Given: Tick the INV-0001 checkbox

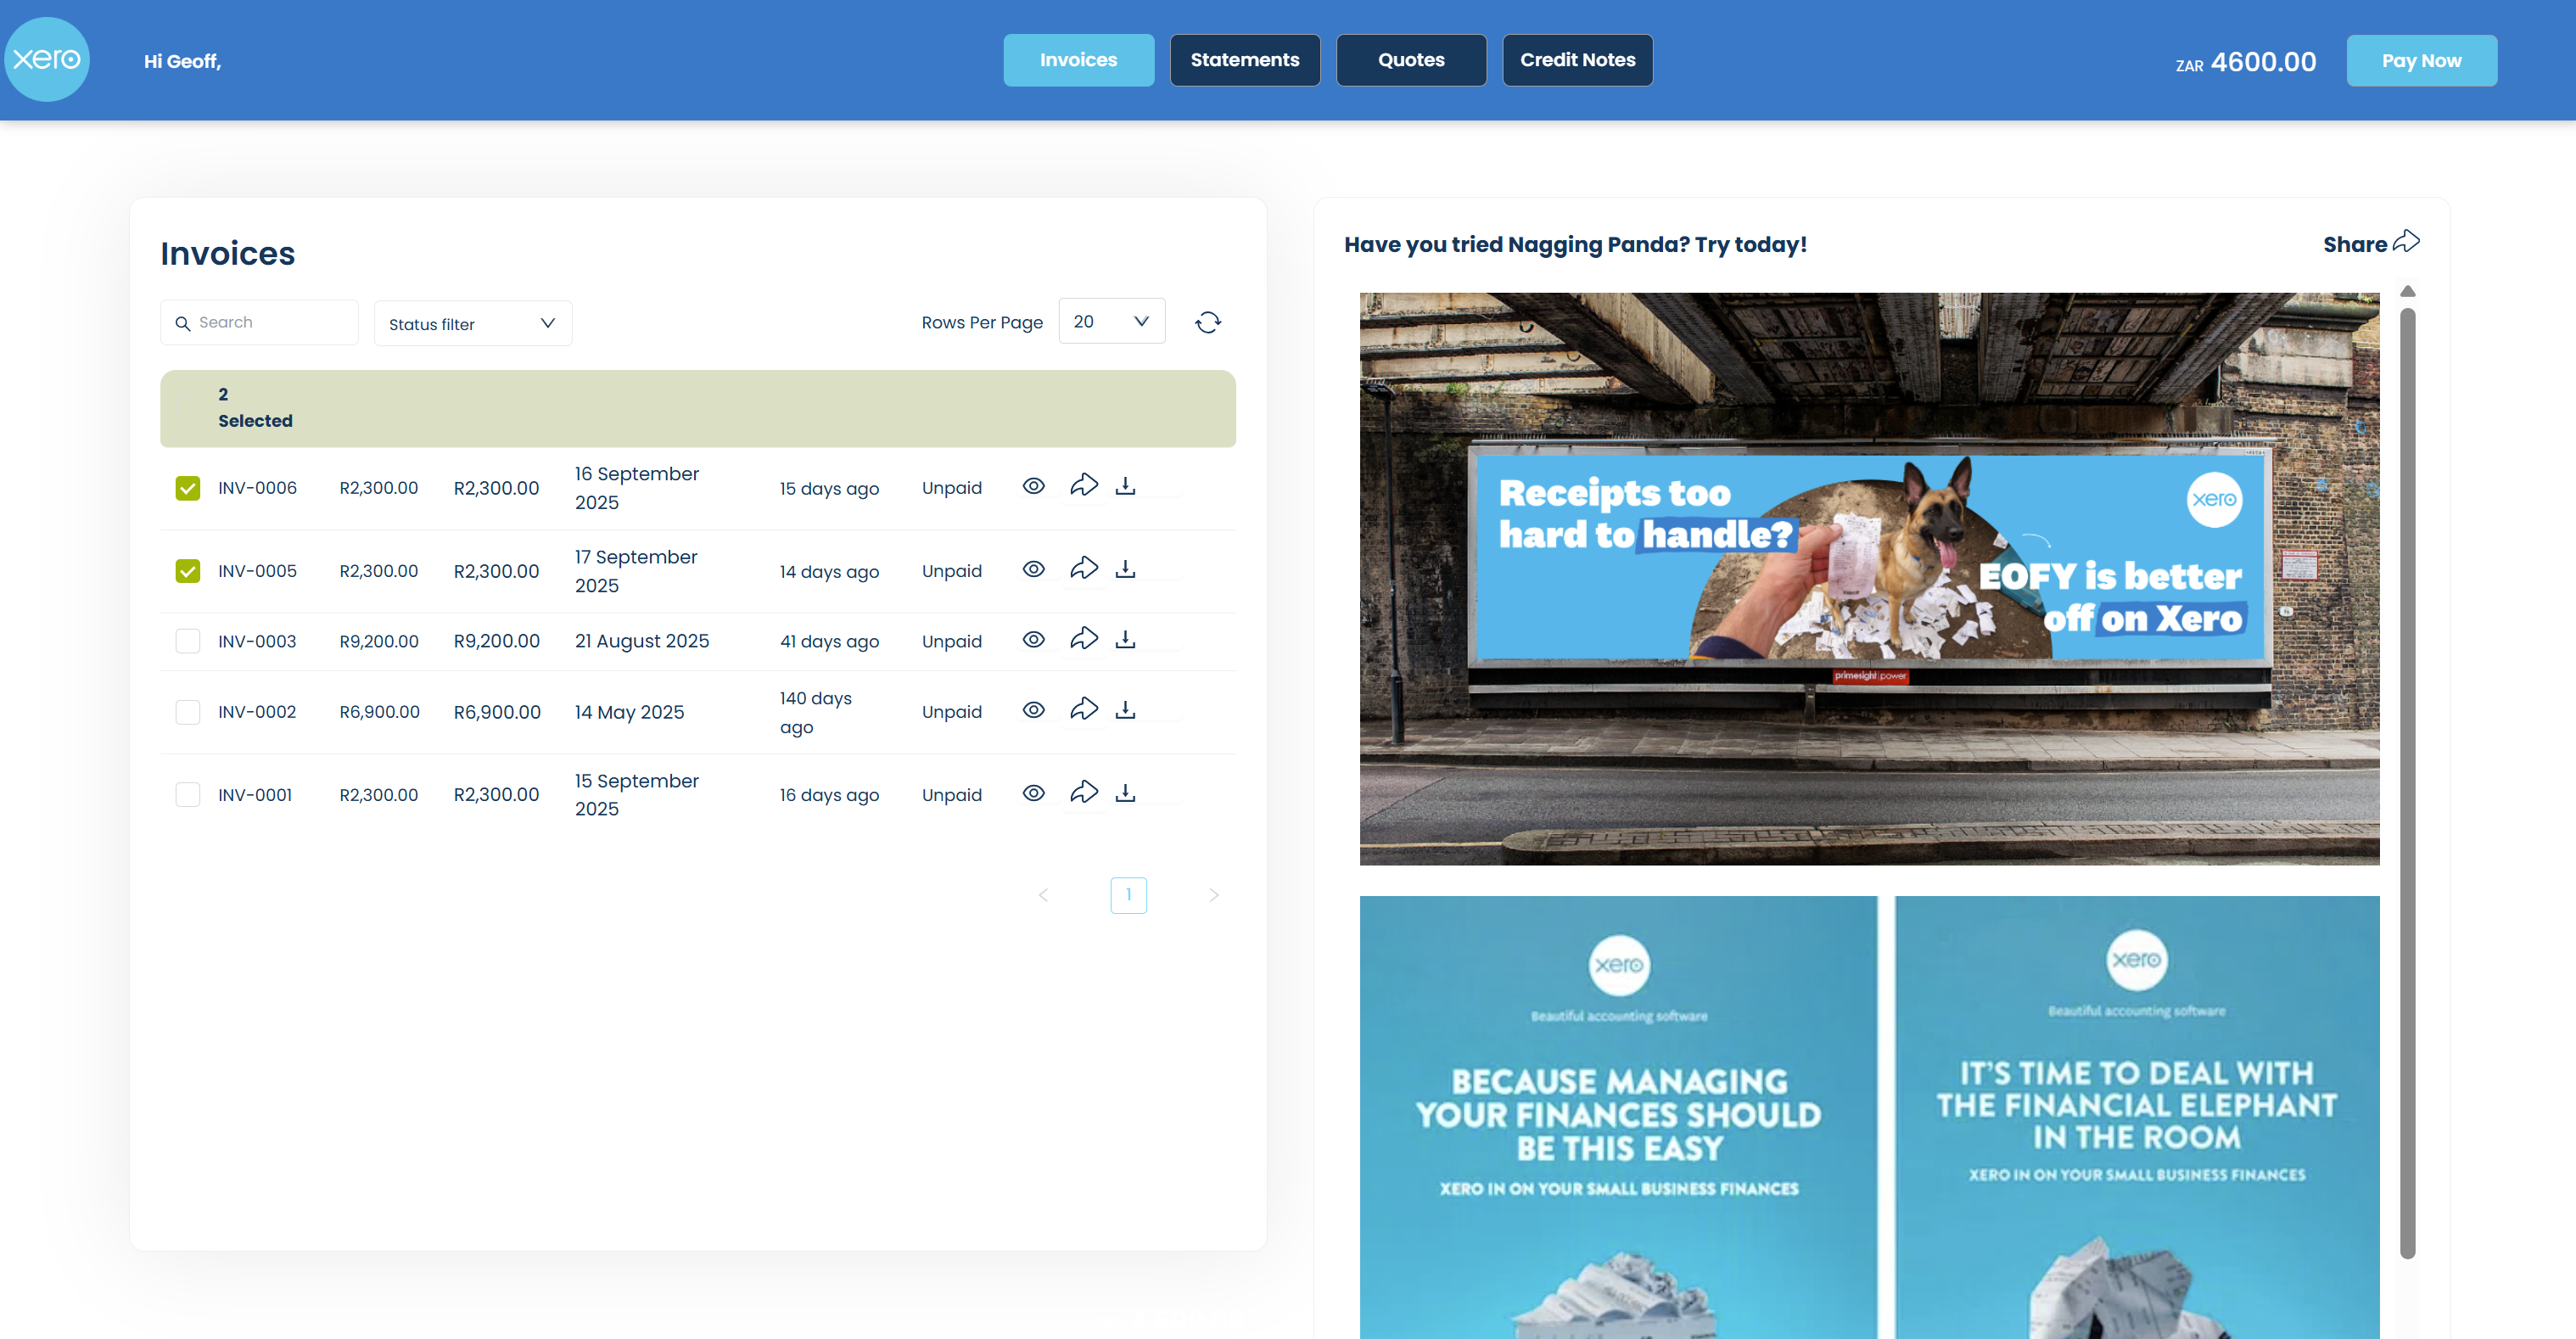Looking at the screenshot, I should [x=187, y=794].
